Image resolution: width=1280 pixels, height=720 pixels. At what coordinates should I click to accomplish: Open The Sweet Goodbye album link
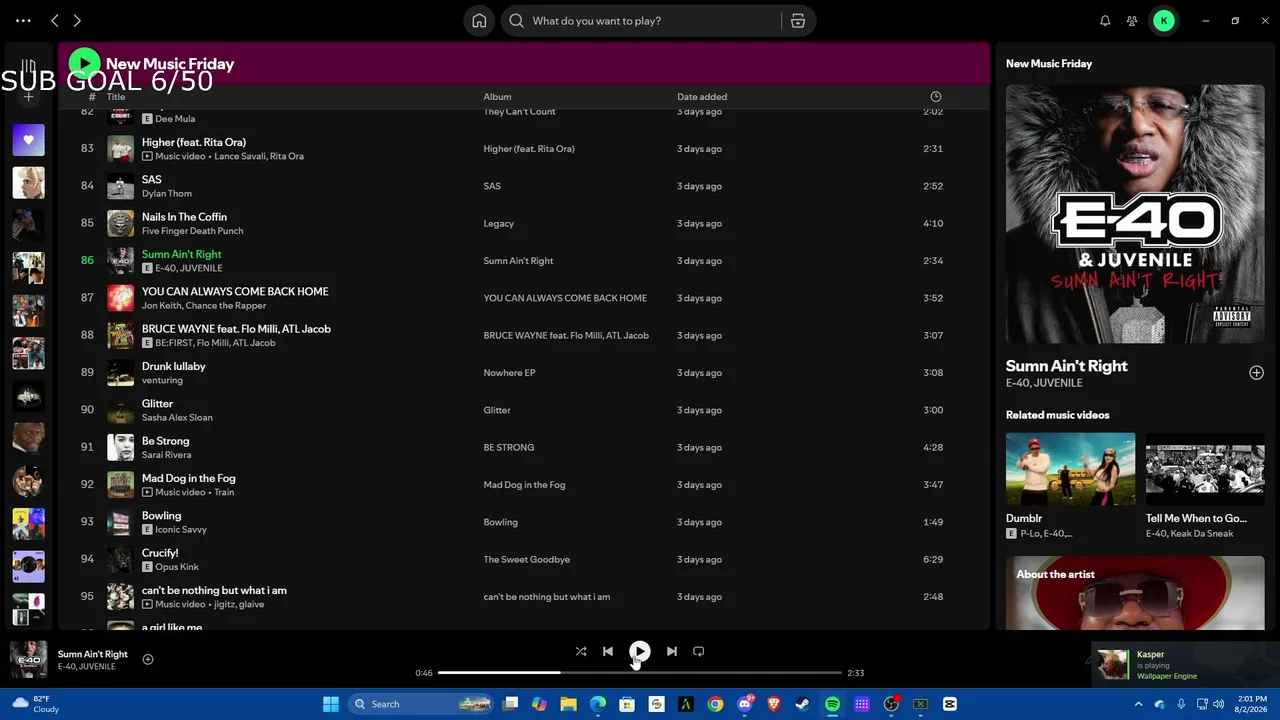[x=527, y=560]
